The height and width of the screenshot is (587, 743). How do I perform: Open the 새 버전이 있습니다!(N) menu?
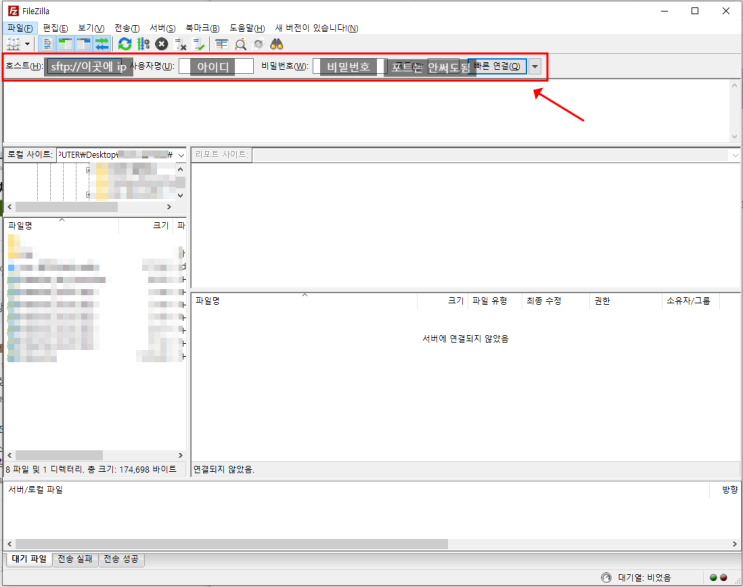(317, 28)
